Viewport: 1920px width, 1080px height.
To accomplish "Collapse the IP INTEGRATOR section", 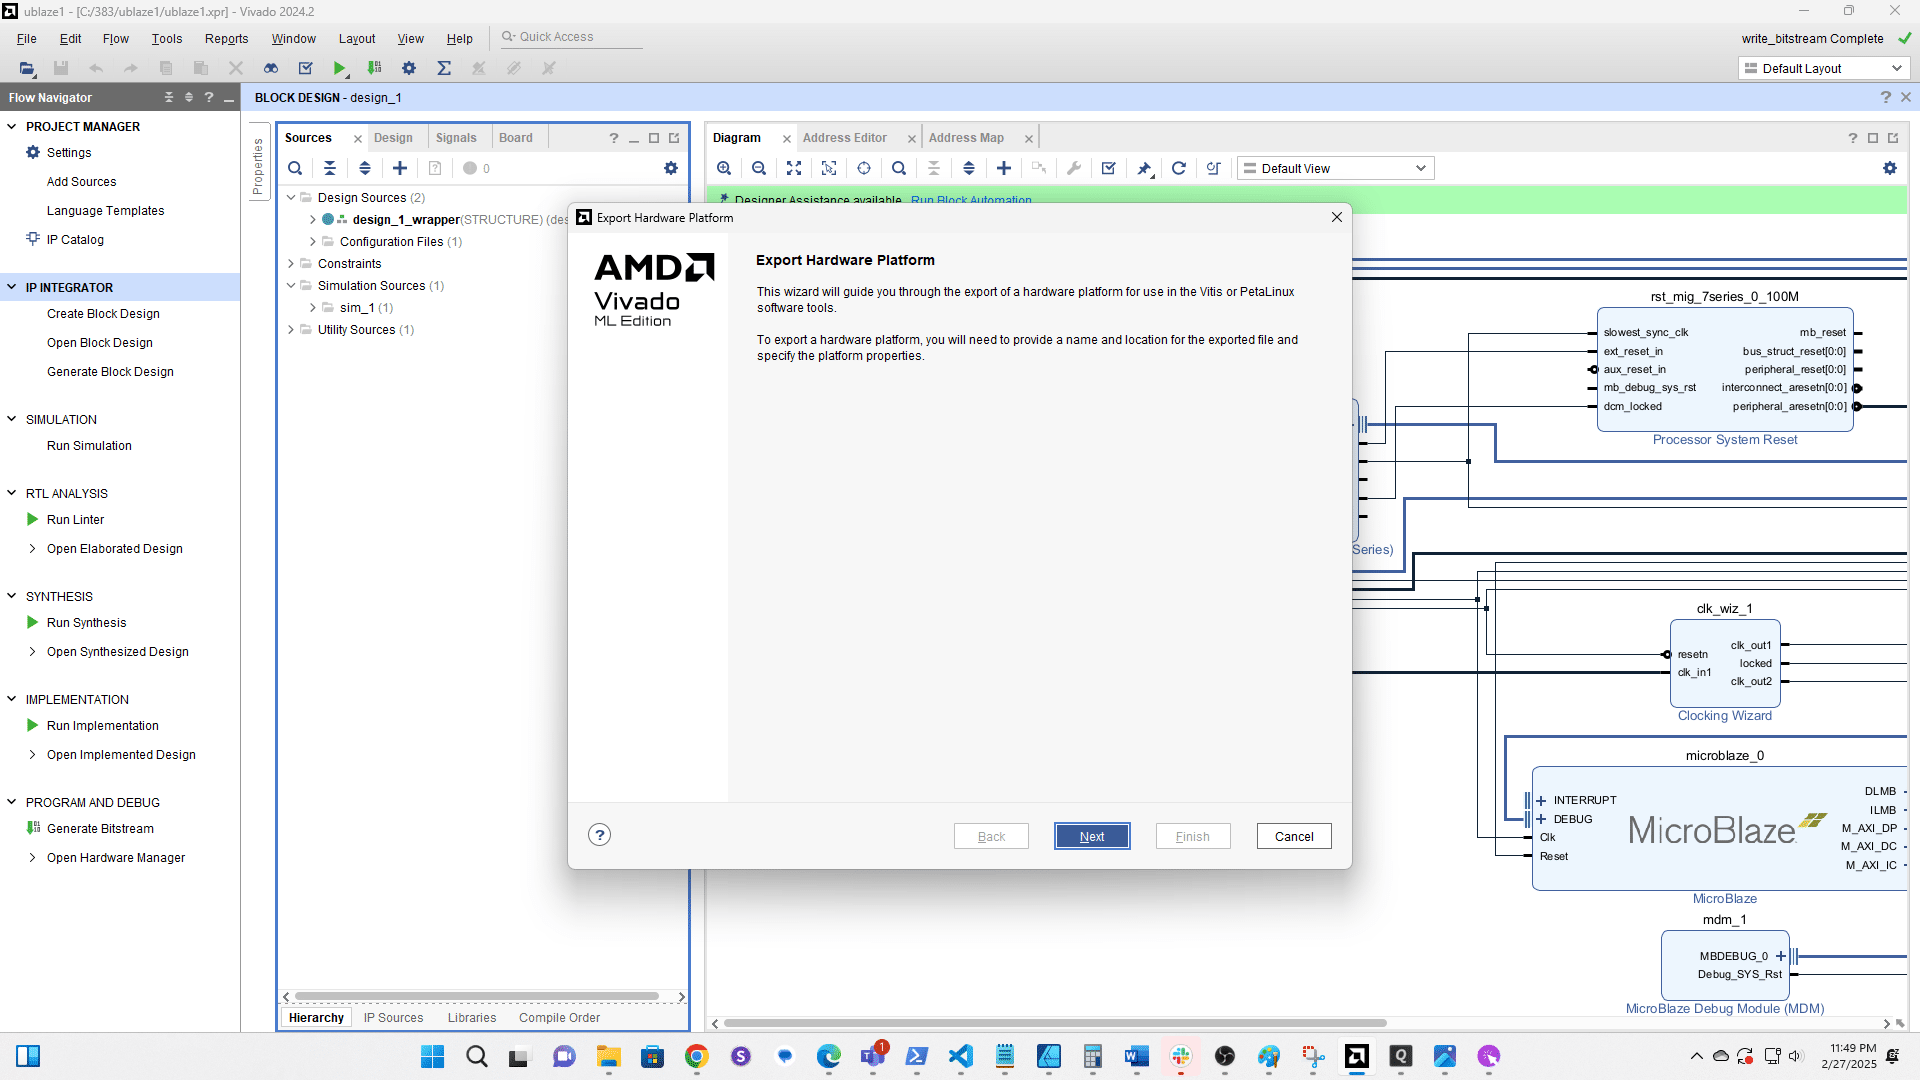I will [12, 287].
